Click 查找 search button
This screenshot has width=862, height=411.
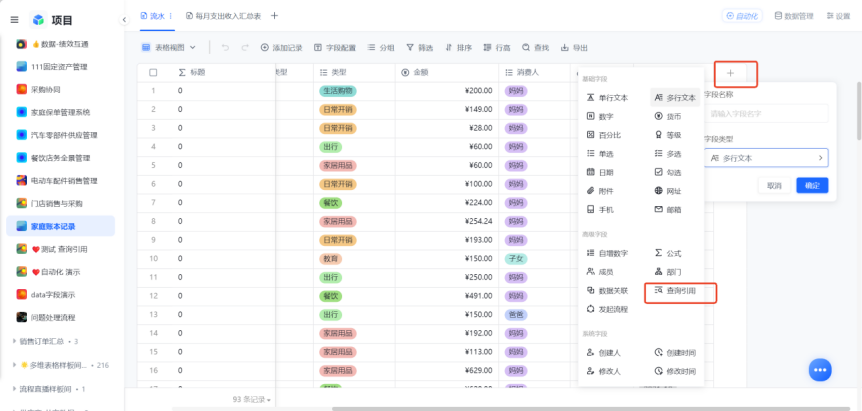click(535, 48)
